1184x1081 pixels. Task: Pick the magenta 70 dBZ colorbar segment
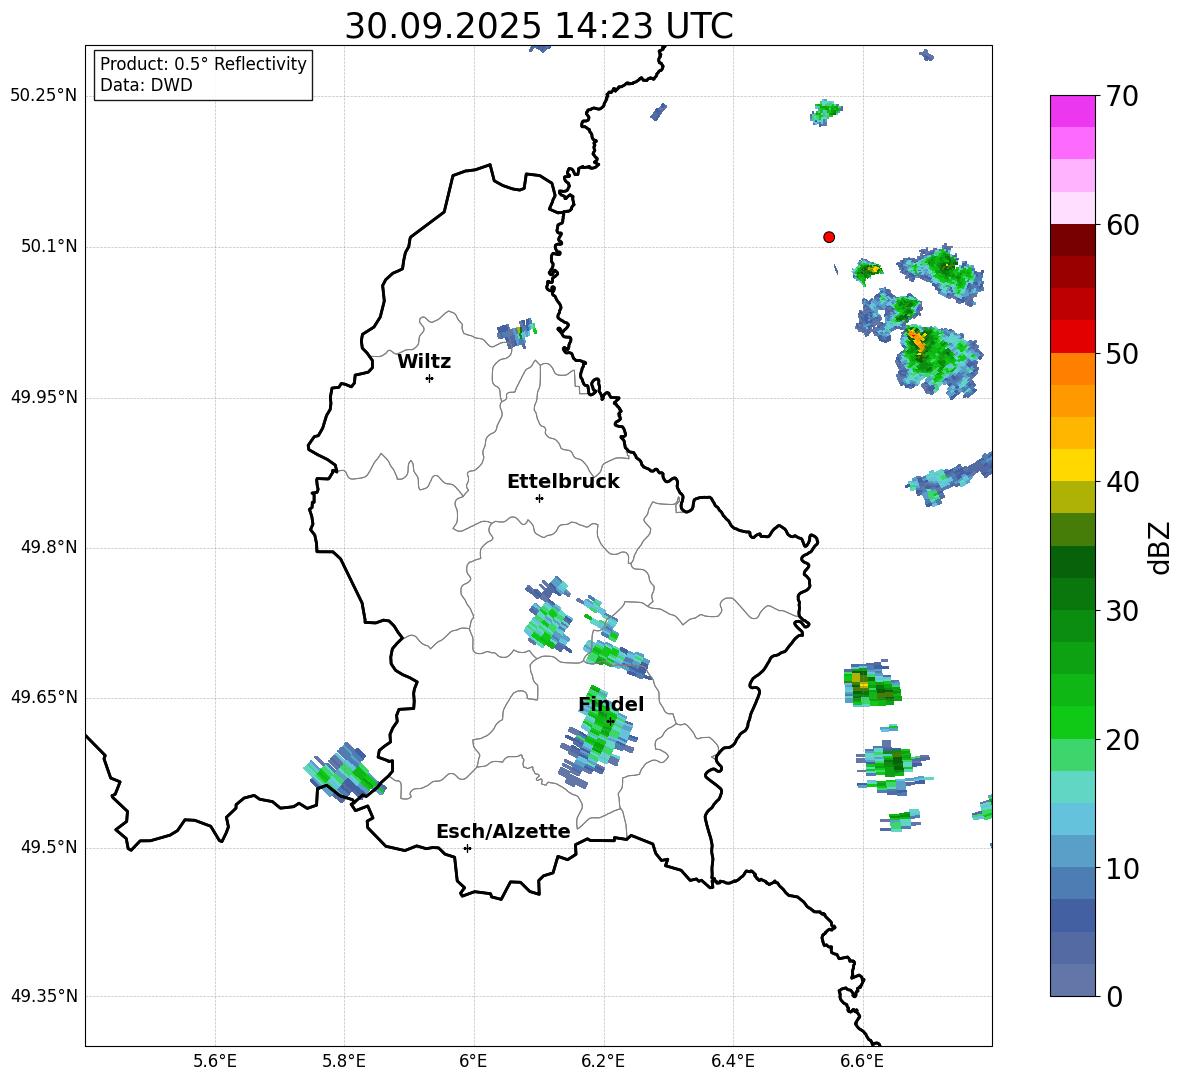point(1073,111)
